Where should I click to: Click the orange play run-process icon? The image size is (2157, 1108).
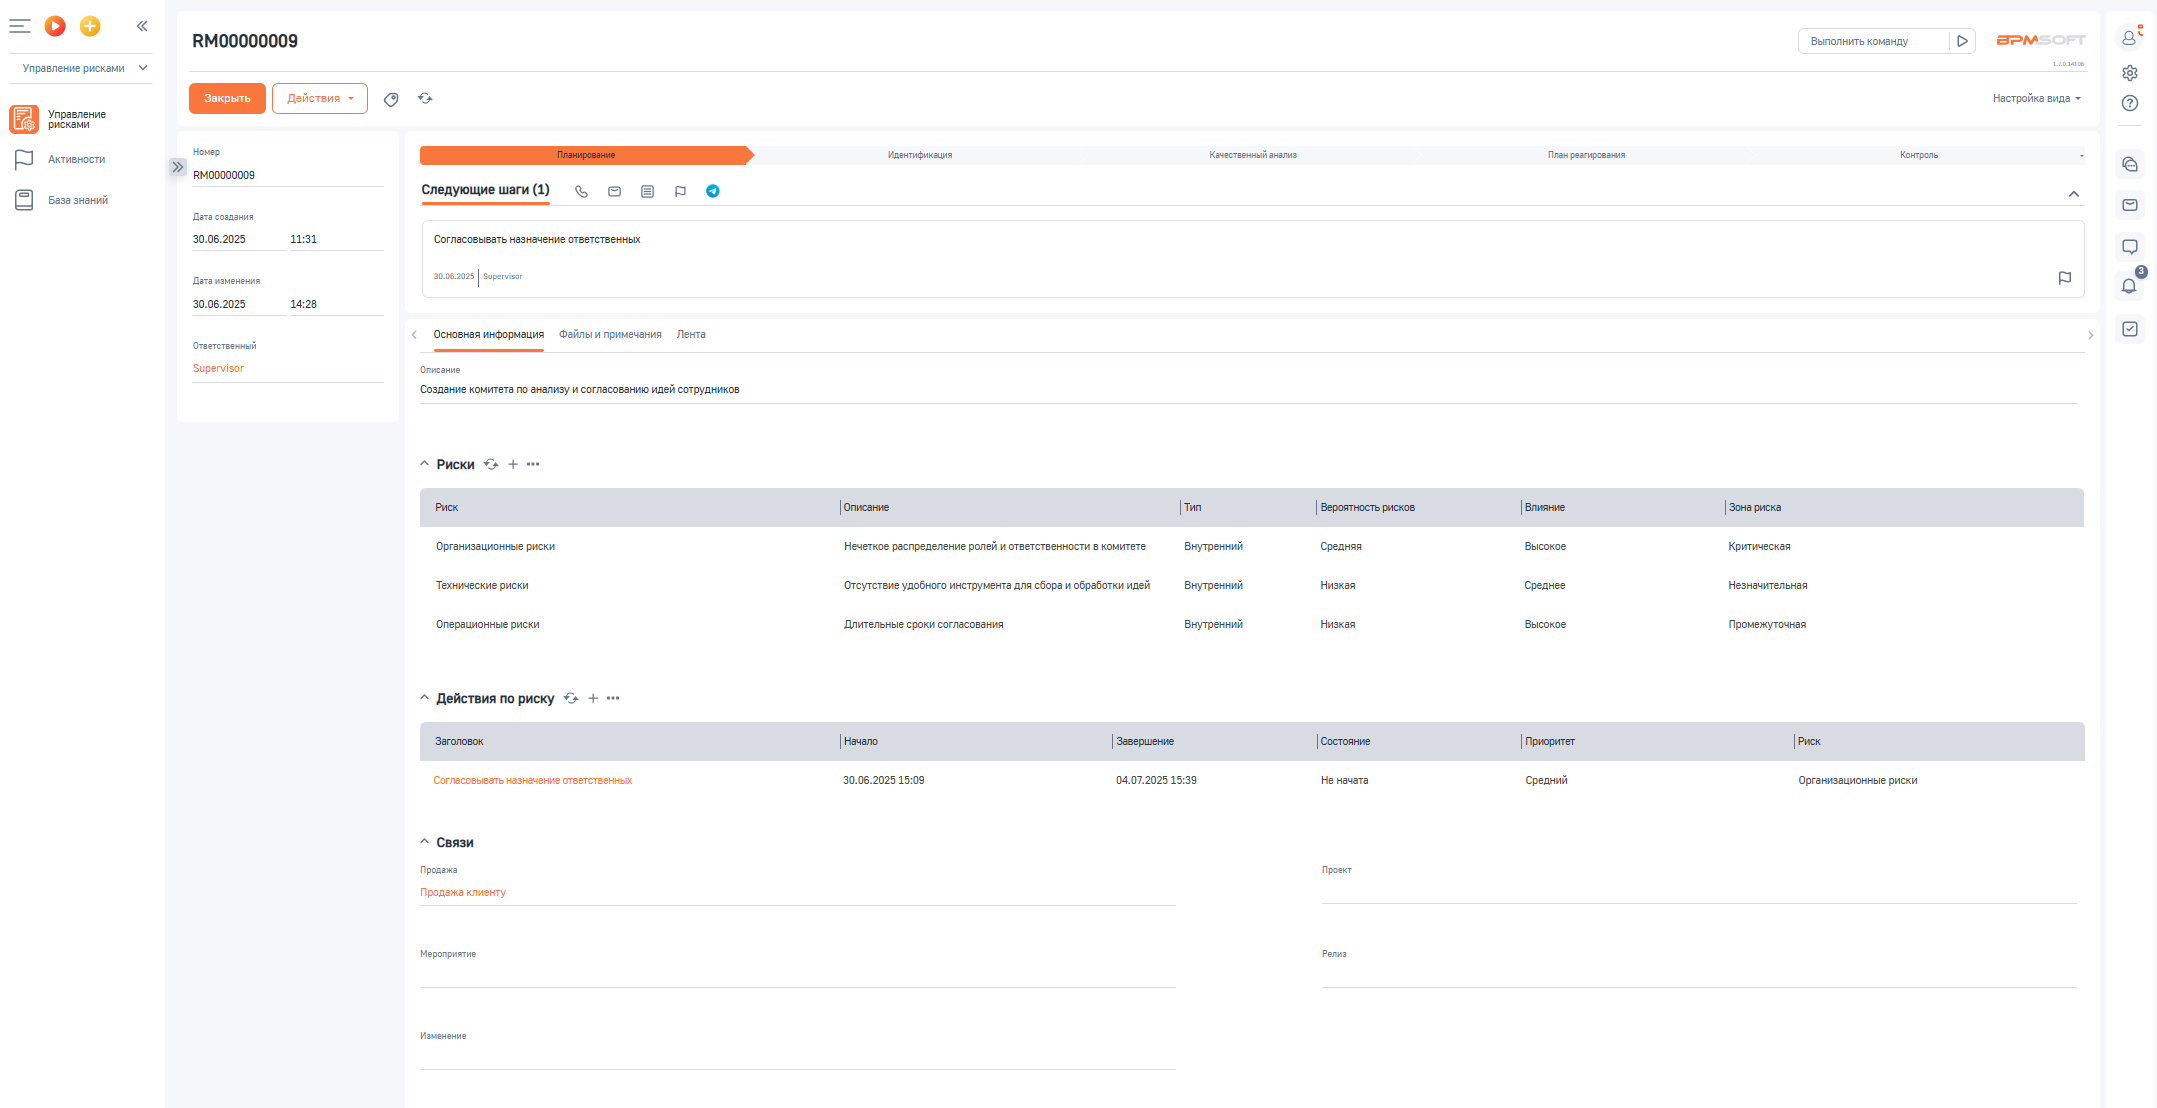click(56, 26)
